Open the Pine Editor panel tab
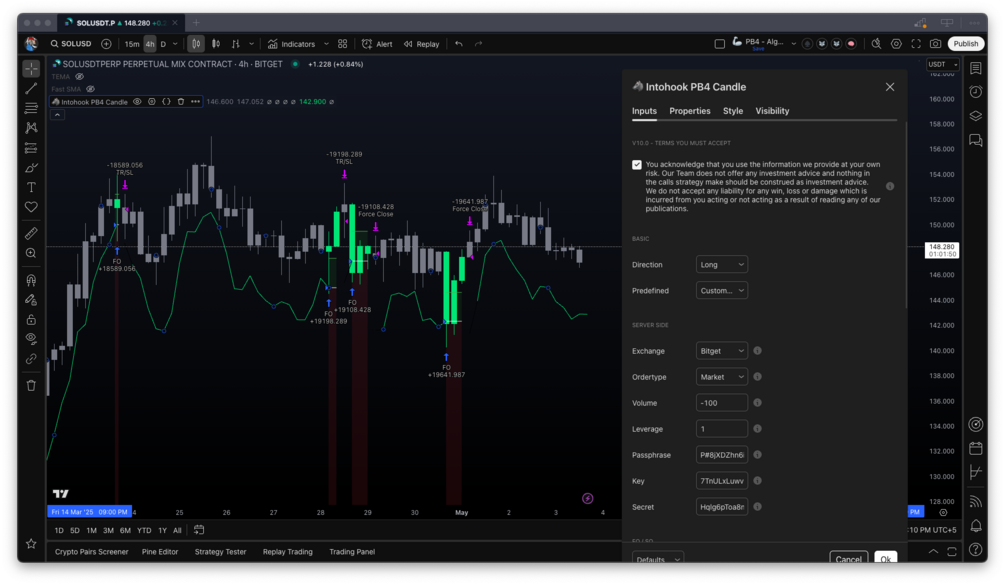This screenshot has width=1005, height=584. 160,551
